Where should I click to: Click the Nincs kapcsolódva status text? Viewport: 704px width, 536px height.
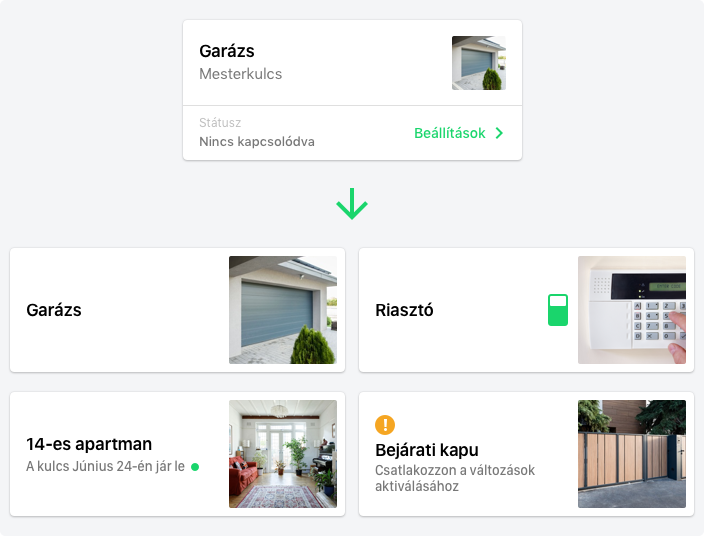[x=257, y=141]
